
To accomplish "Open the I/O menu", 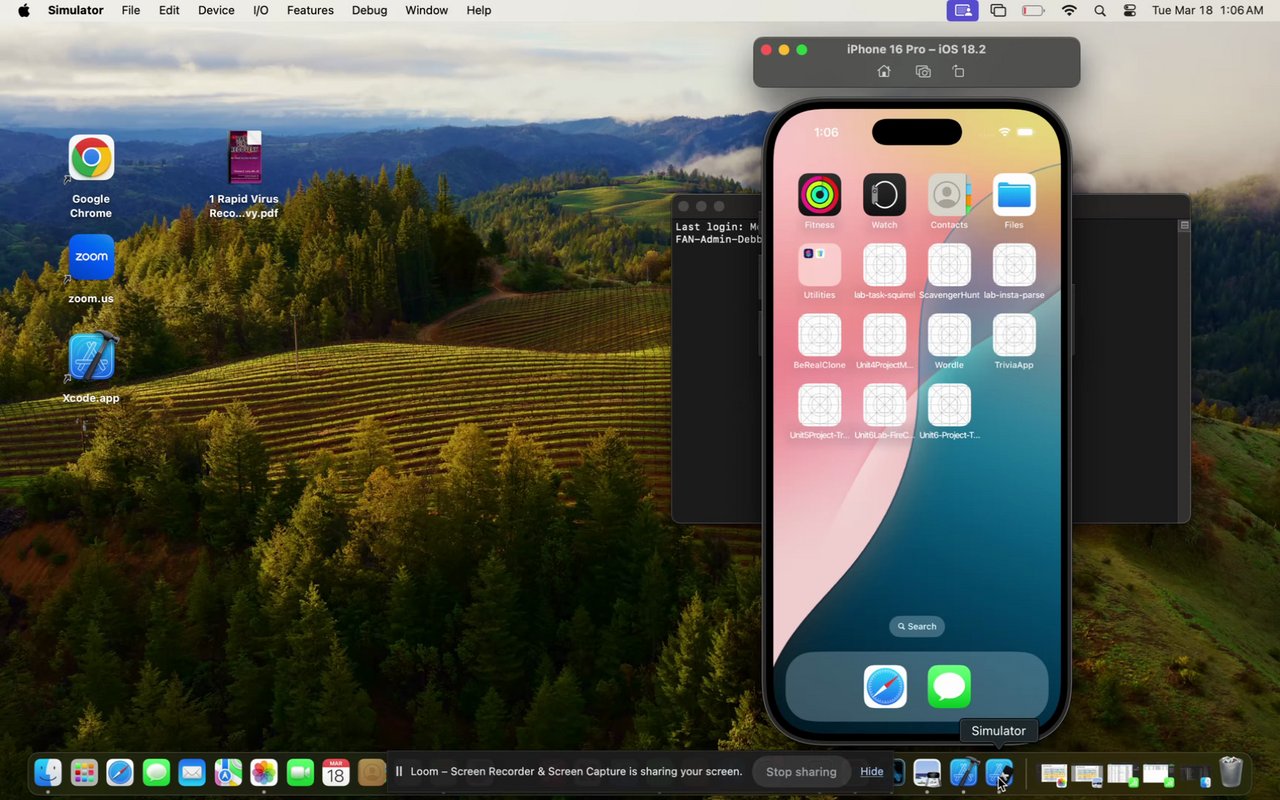I will [x=261, y=10].
